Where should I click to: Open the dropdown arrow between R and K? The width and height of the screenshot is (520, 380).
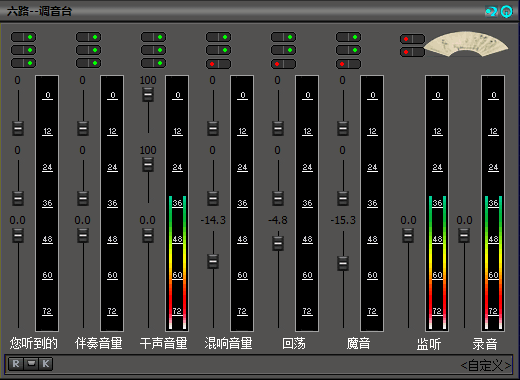click(x=31, y=364)
